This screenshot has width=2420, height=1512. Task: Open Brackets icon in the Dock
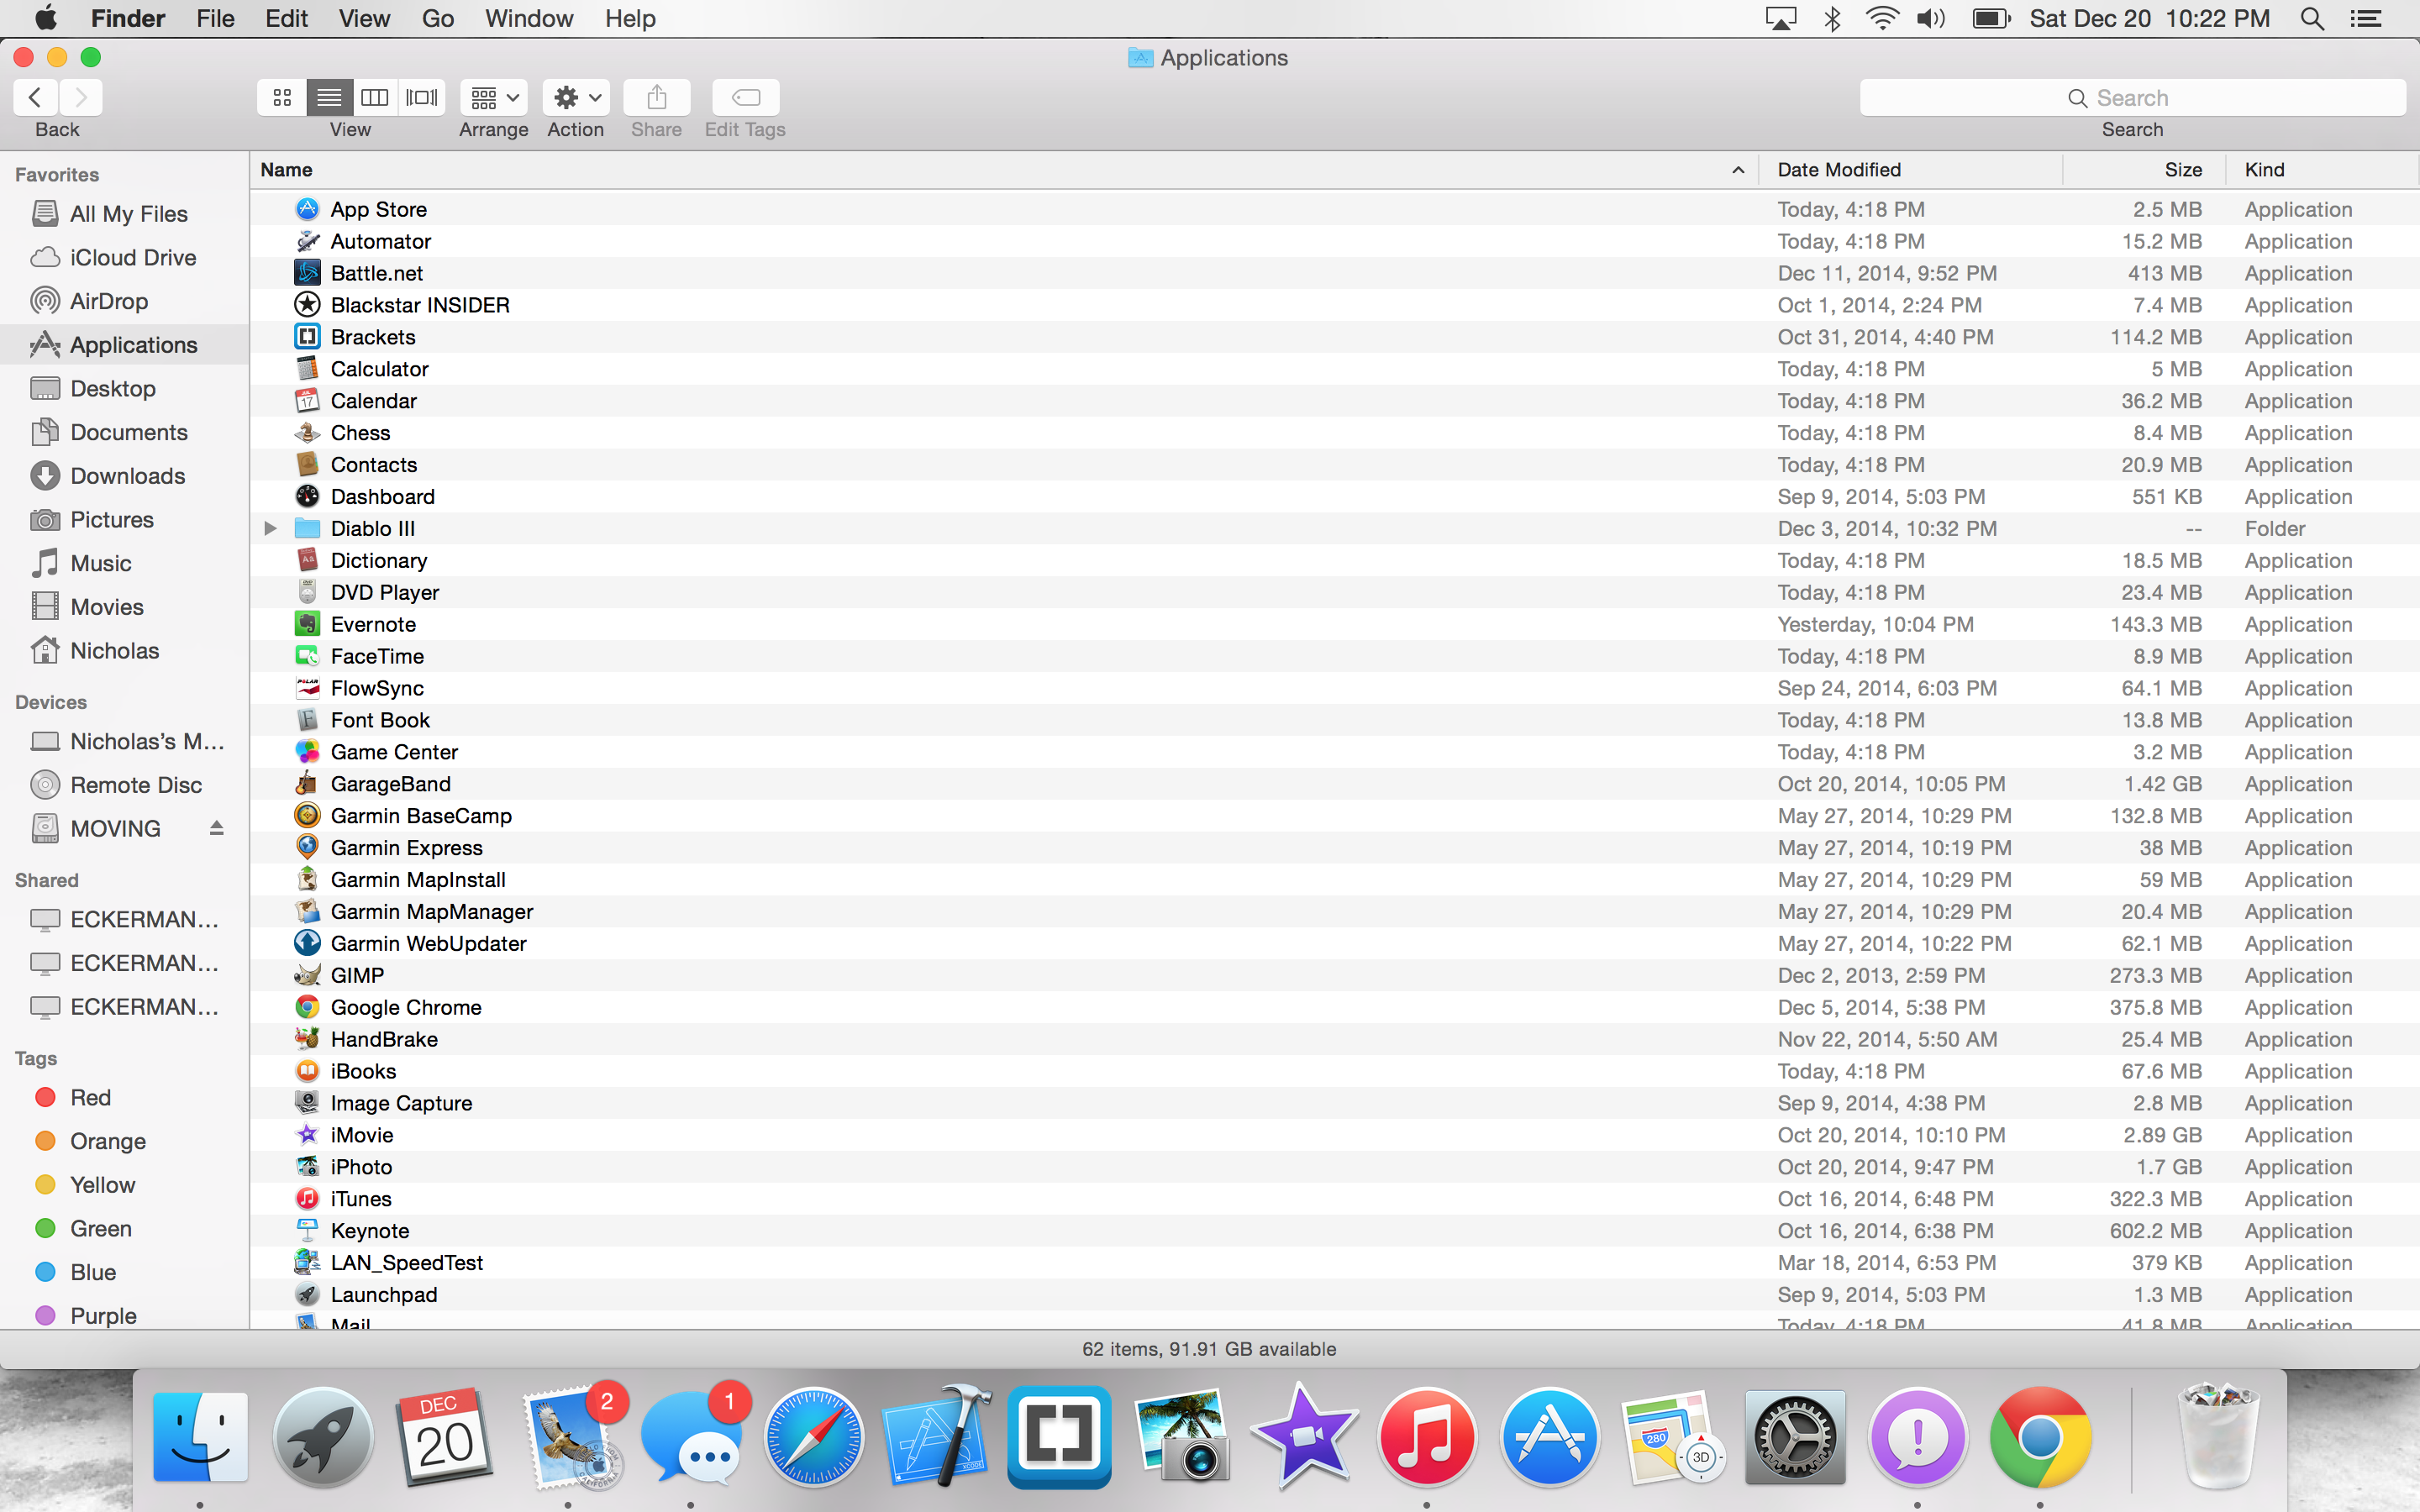pyautogui.click(x=1059, y=1437)
